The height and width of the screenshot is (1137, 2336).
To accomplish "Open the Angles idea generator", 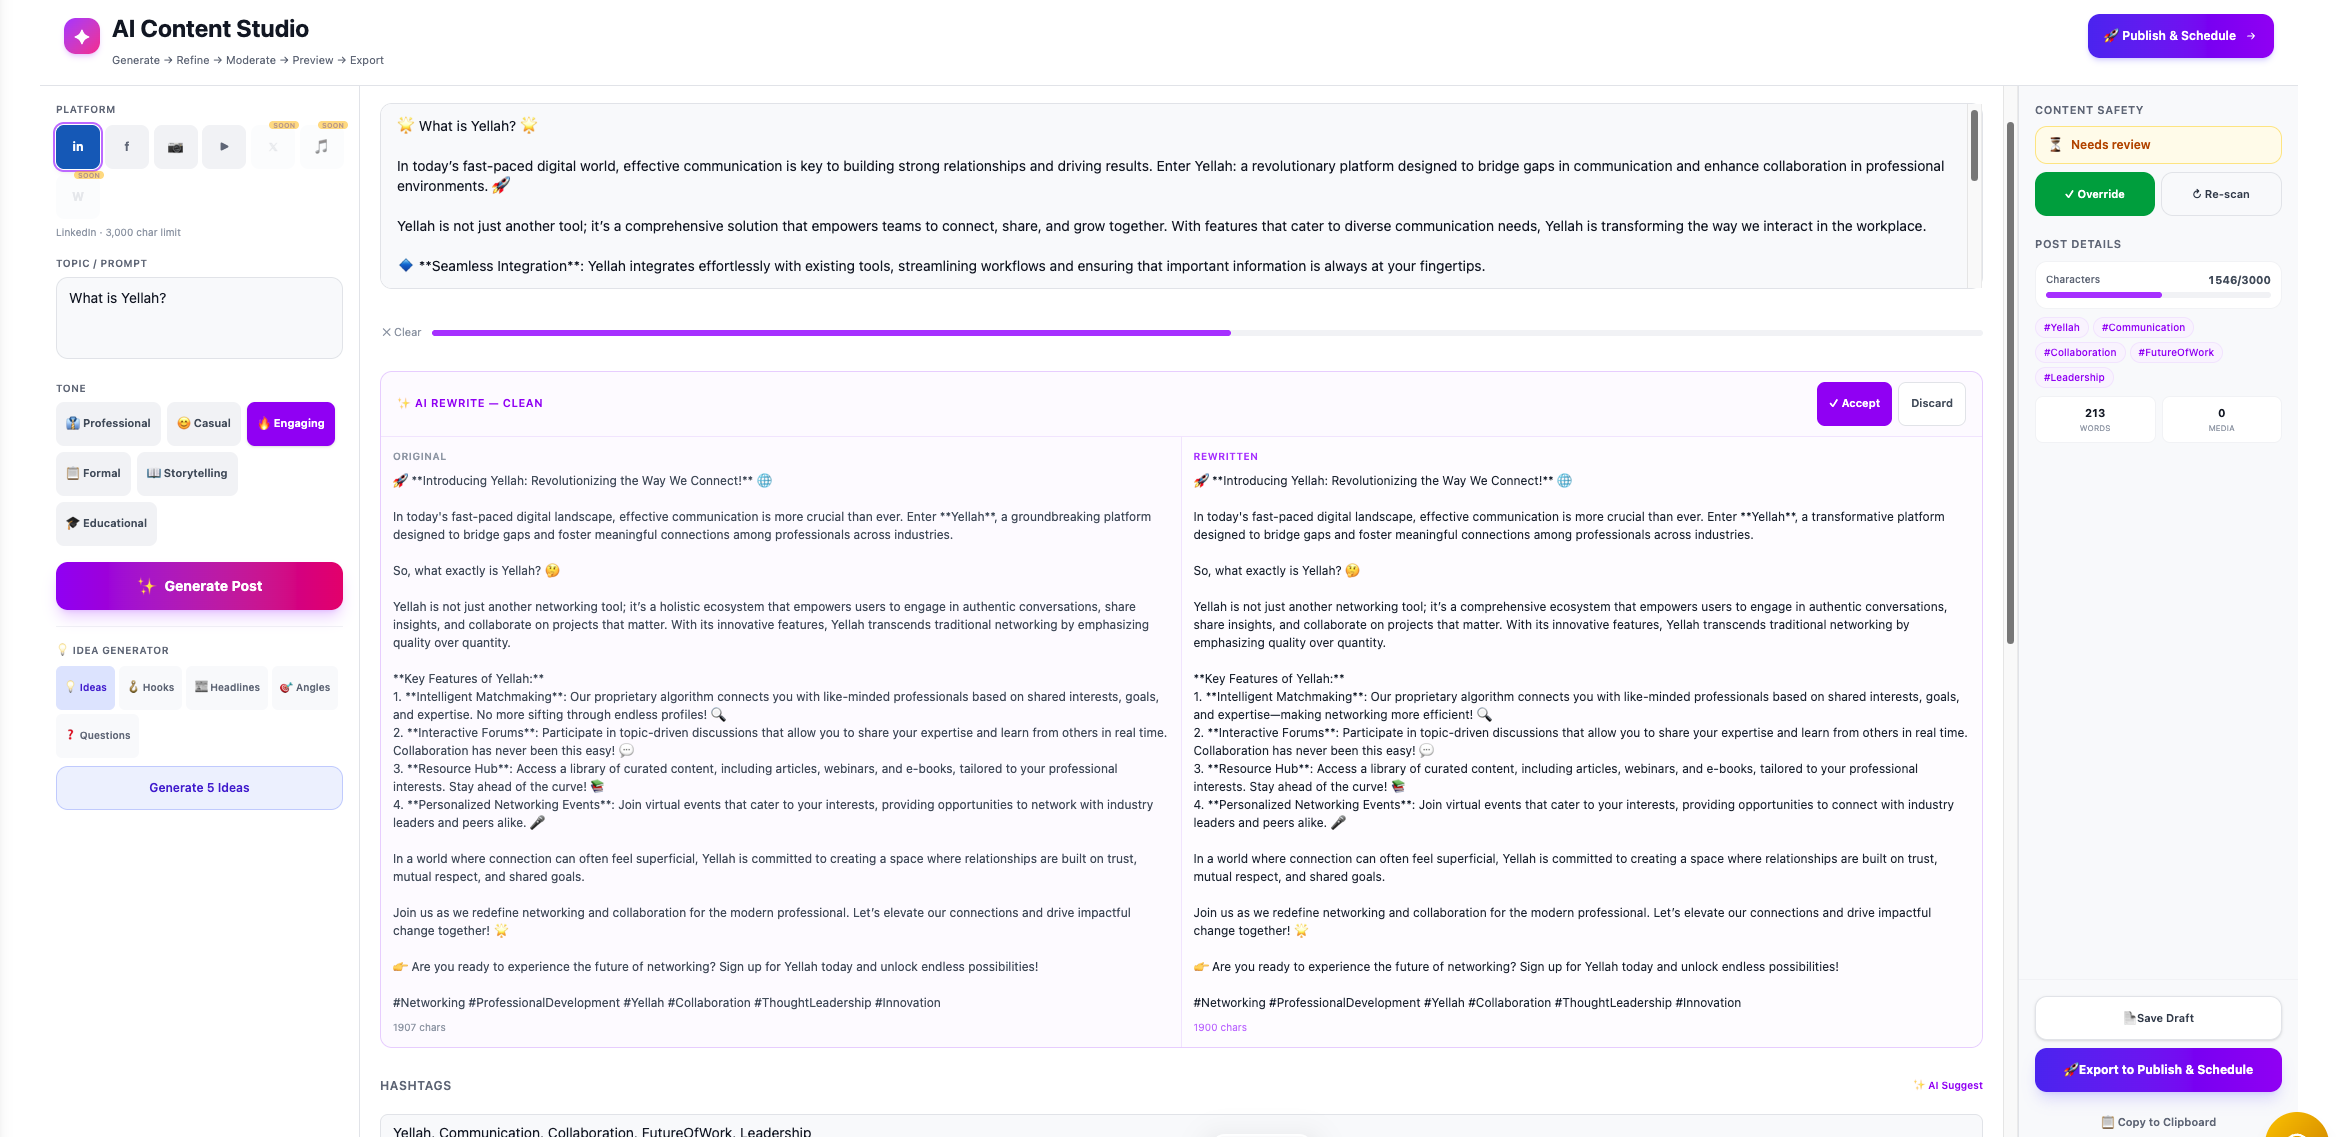I will tap(305, 687).
